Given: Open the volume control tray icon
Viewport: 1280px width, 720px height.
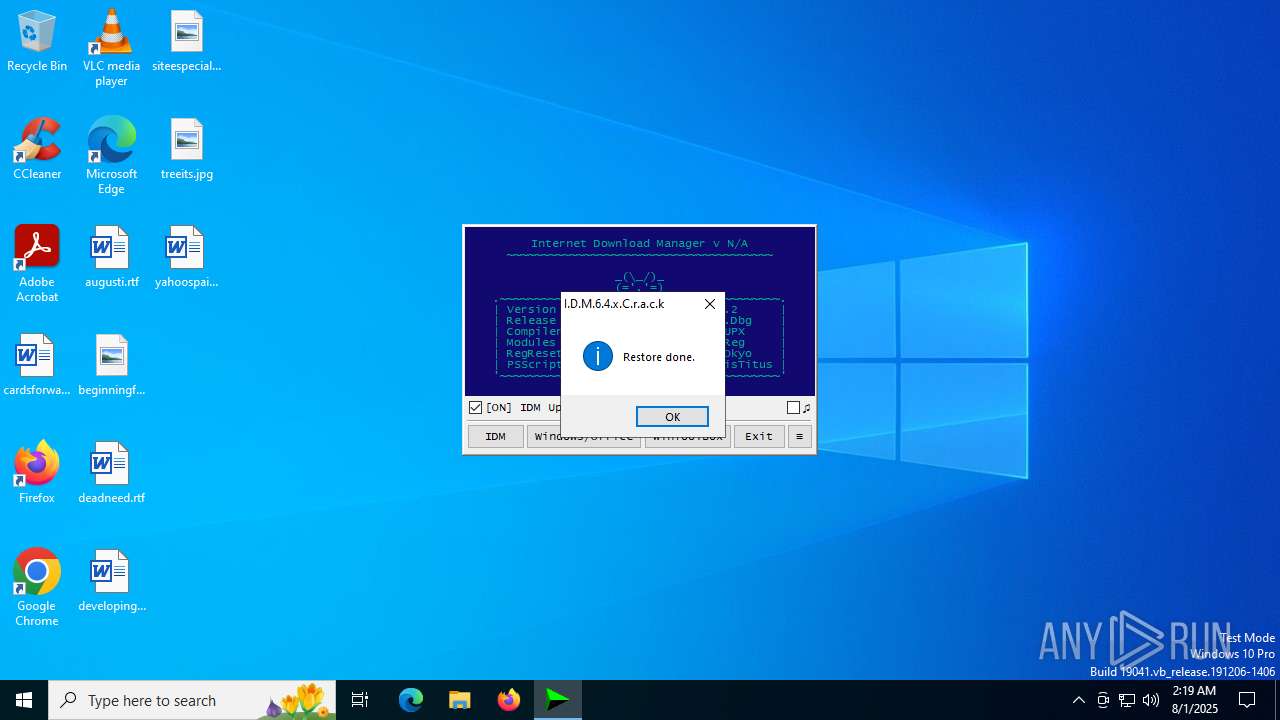Looking at the screenshot, I should pos(1151,700).
